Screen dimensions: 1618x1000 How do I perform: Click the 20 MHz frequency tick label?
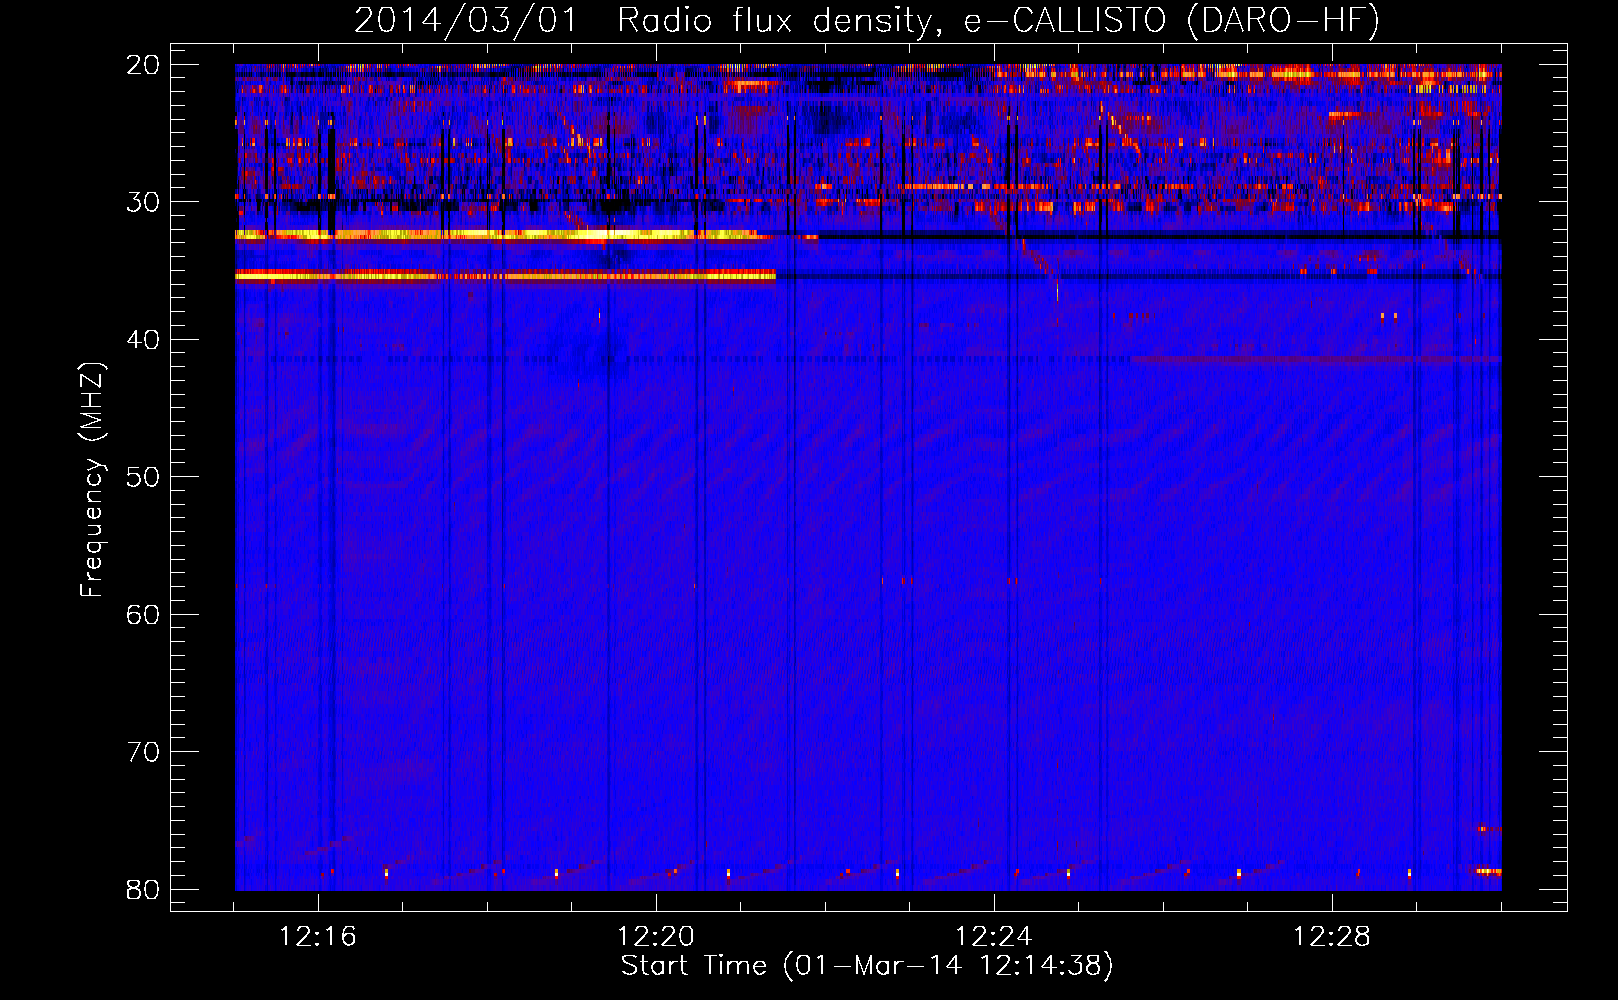pyautogui.click(x=143, y=65)
